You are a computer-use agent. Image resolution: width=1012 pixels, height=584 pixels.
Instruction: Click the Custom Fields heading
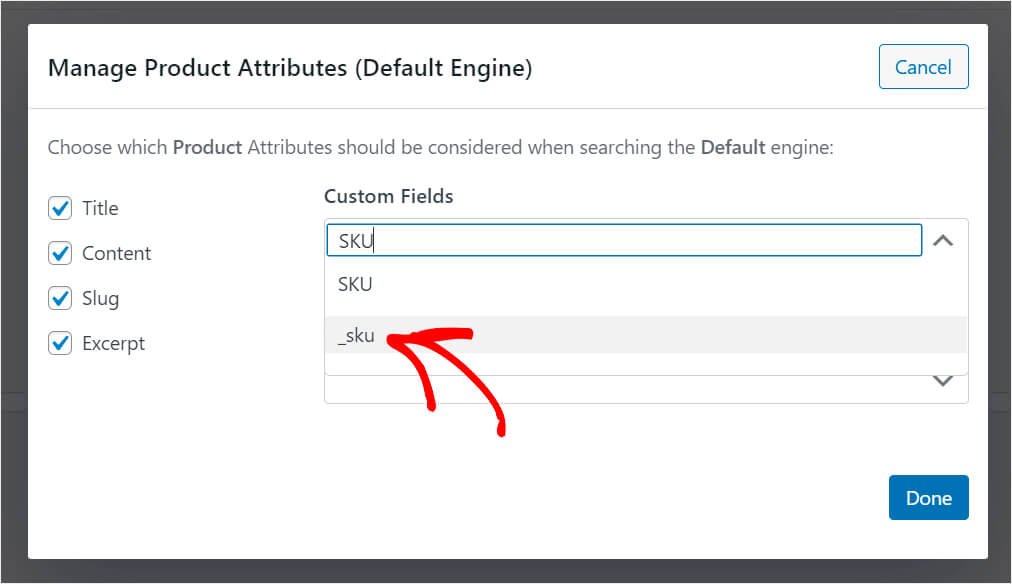click(x=389, y=196)
